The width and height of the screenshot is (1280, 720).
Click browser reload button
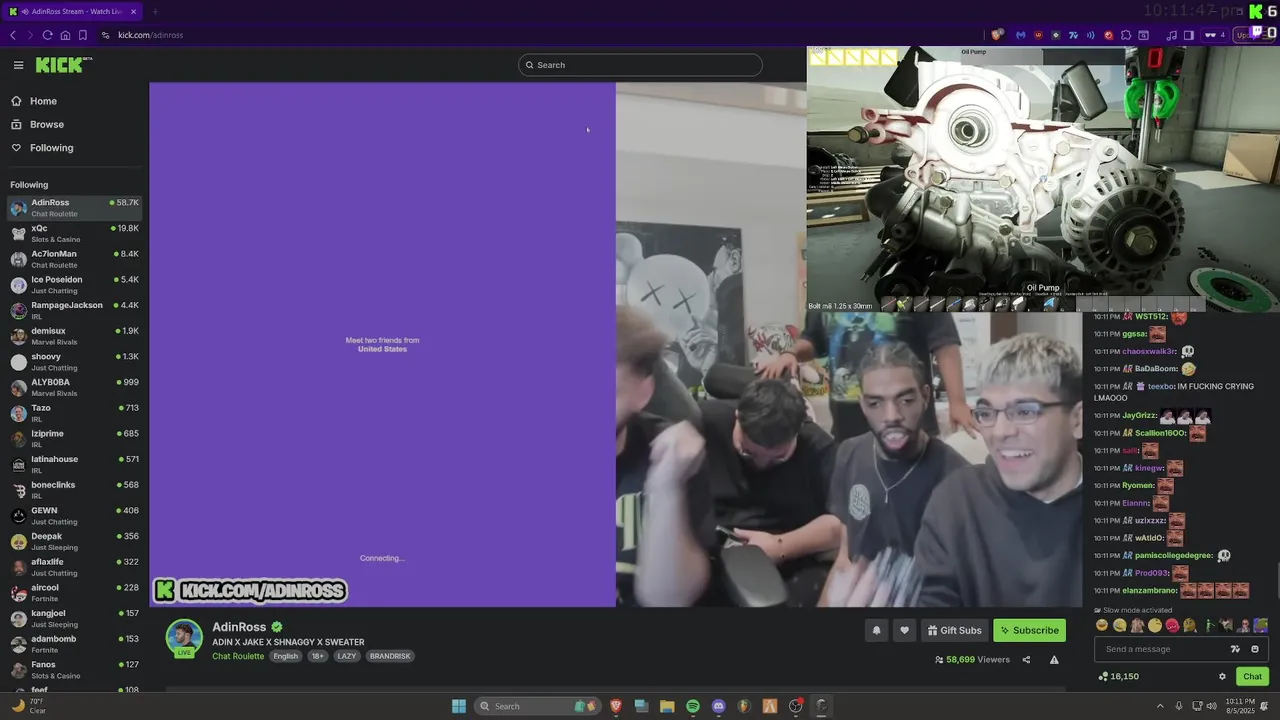pos(47,35)
